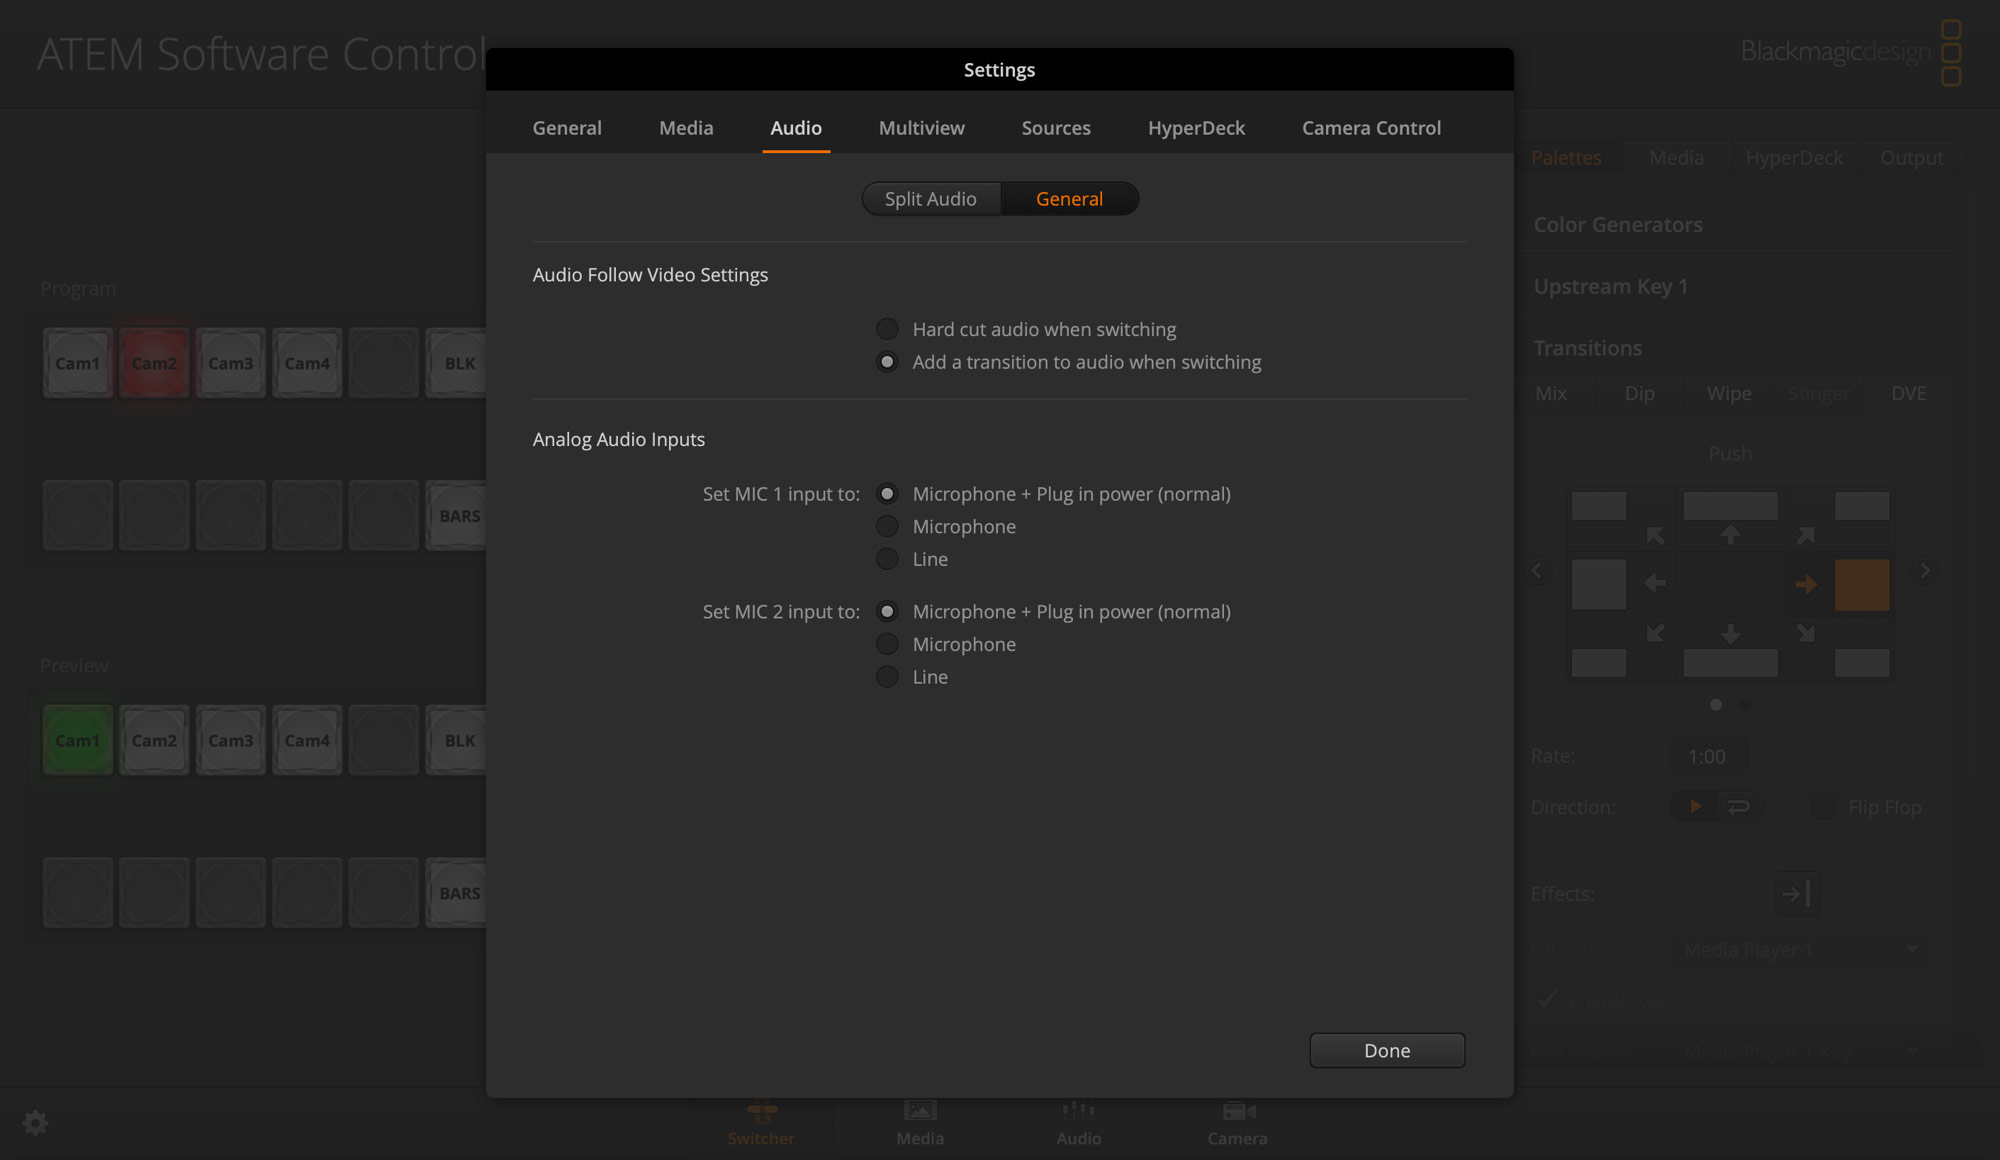Switch to Split Audio mode

tap(930, 198)
